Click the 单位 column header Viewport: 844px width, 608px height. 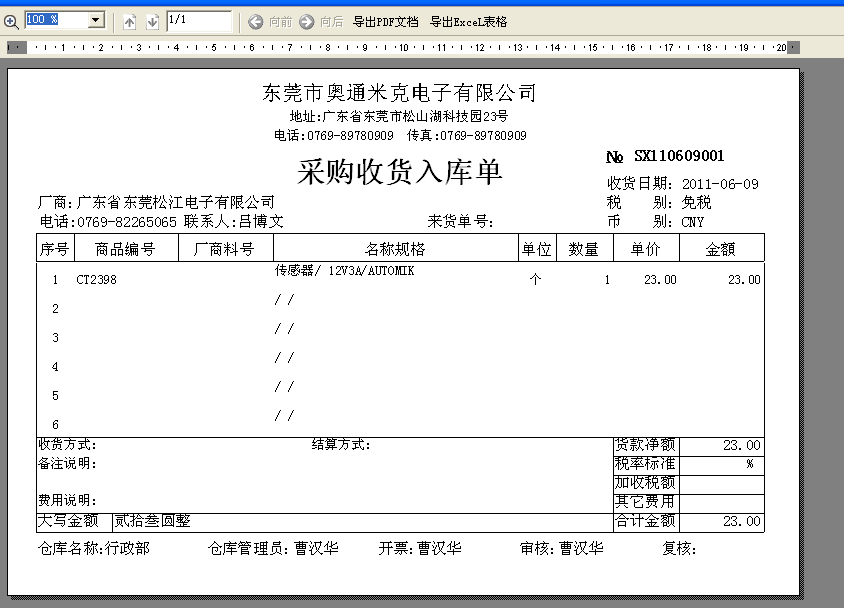point(537,249)
